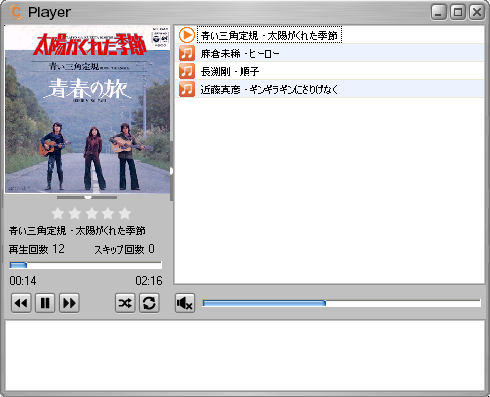Pause playback with the pause button

45,303
